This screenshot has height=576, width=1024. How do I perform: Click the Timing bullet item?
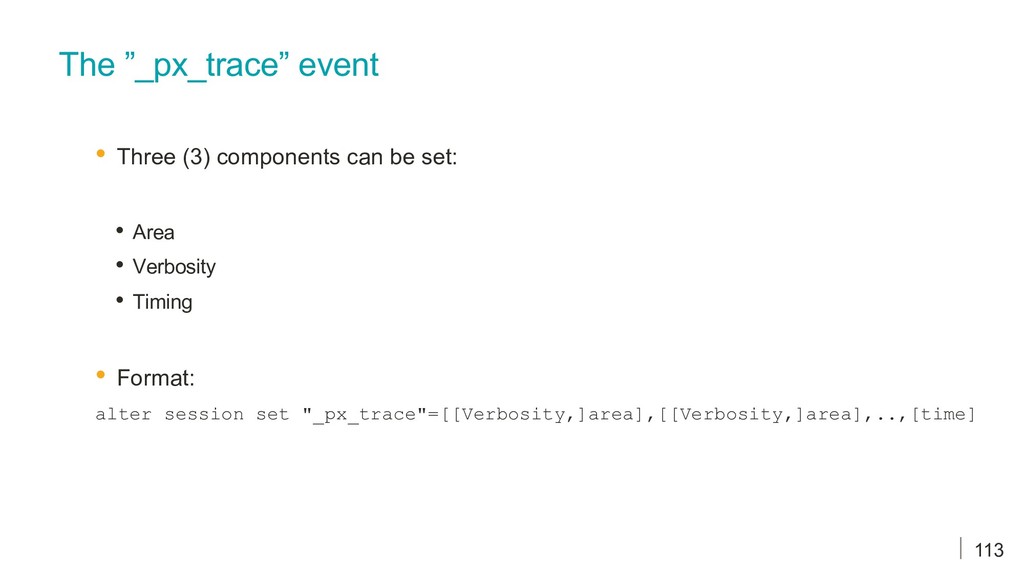[162, 302]
